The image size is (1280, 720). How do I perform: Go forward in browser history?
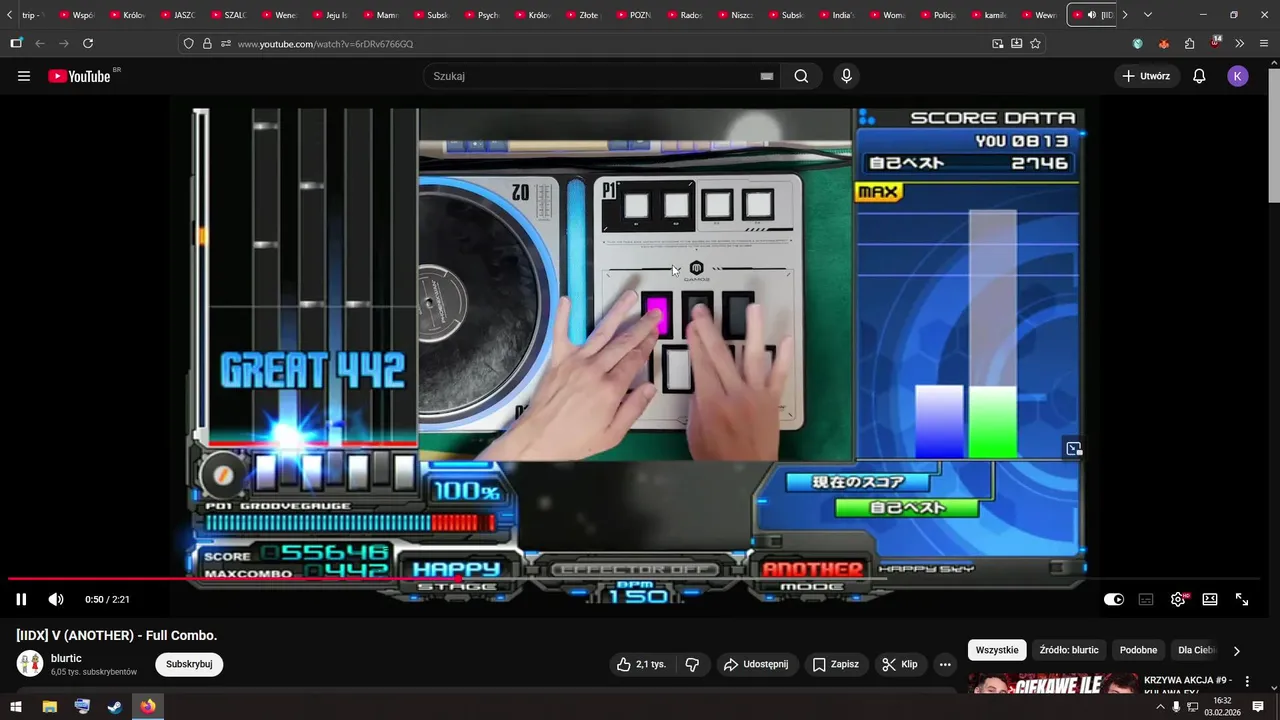(x=64, y=43)
